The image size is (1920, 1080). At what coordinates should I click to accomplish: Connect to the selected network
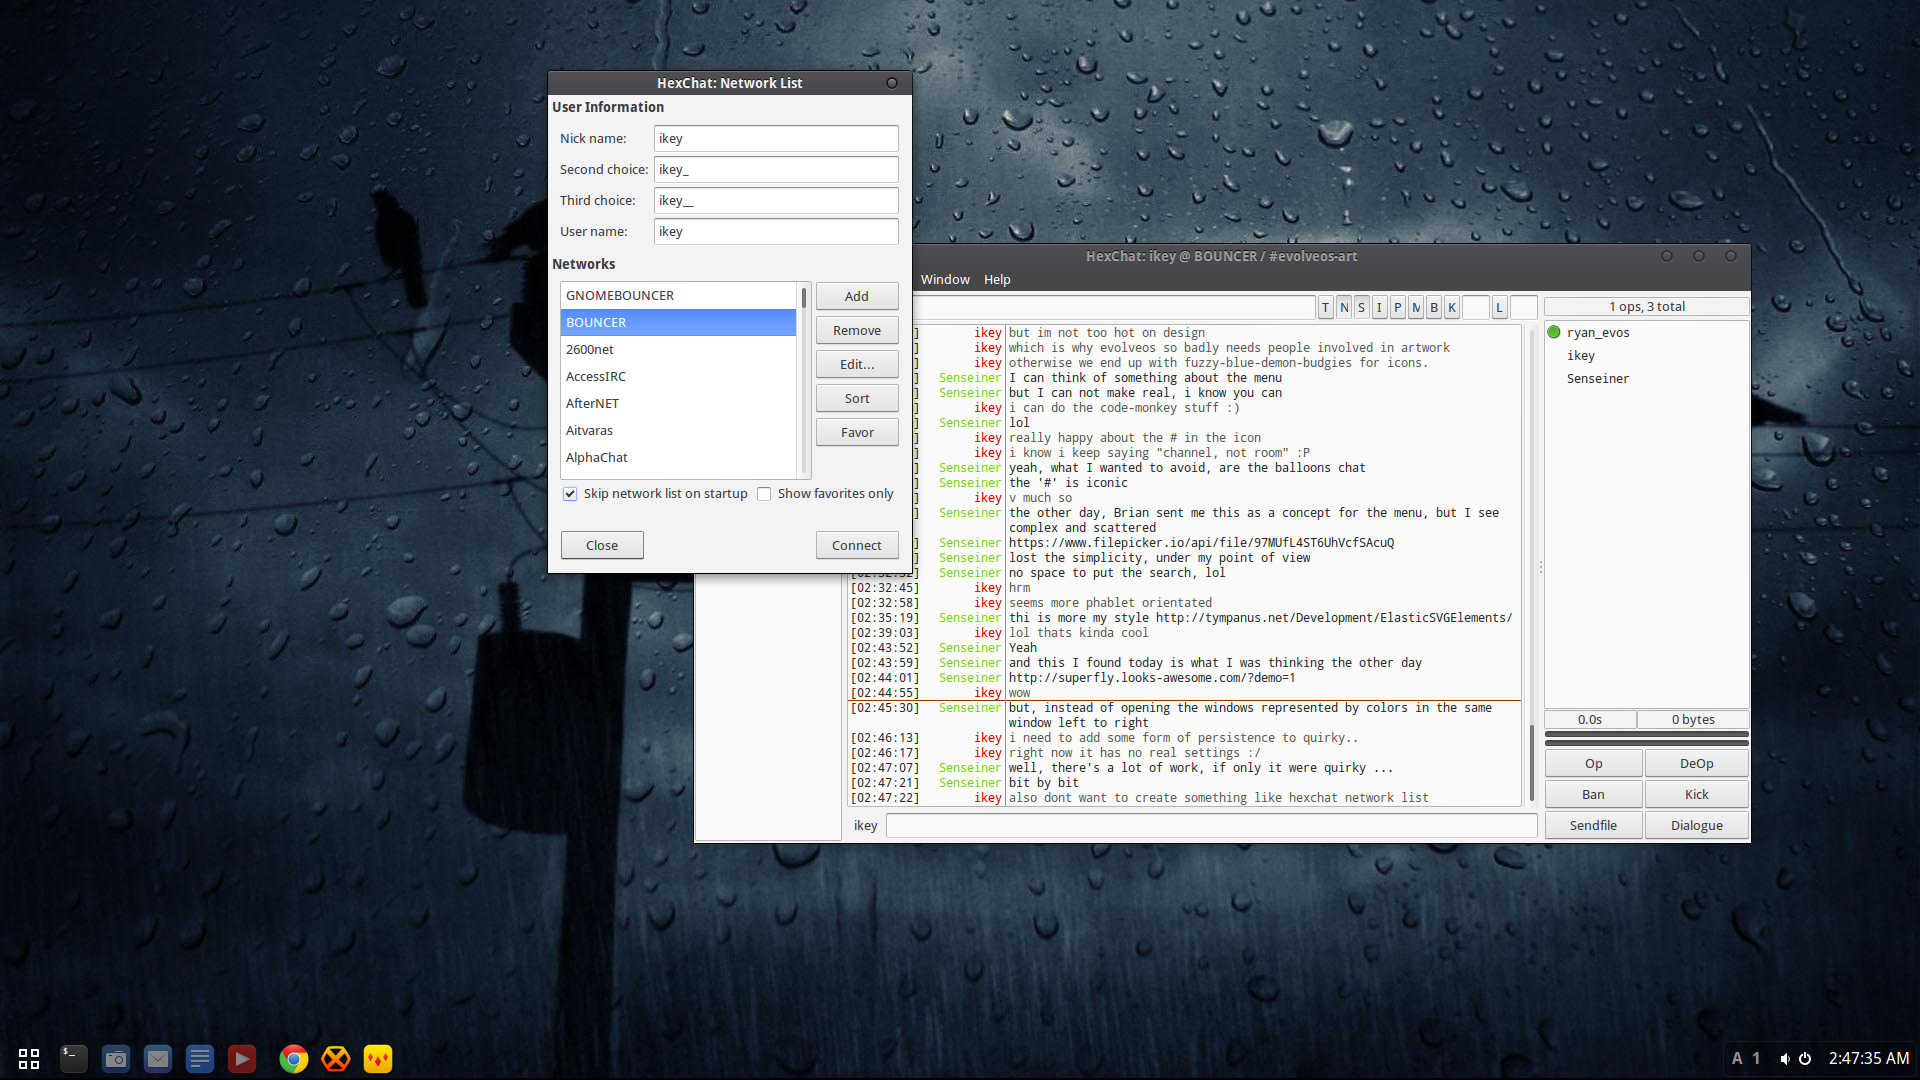857,545
